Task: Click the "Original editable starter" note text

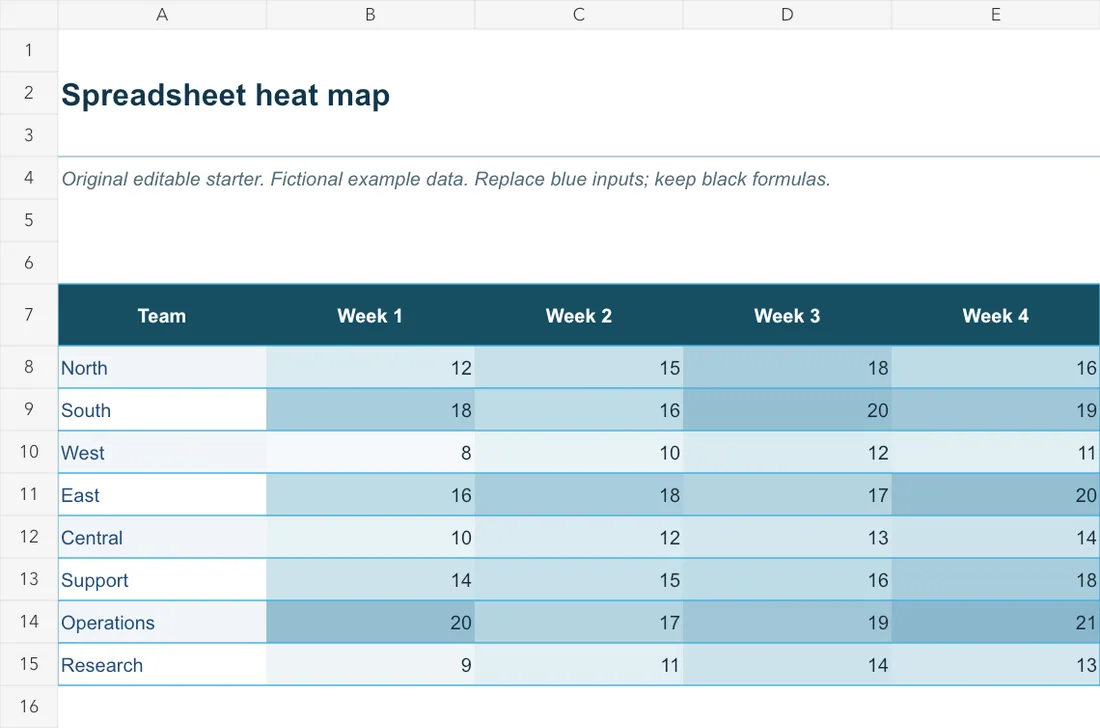Action: (x=446, y=180)
